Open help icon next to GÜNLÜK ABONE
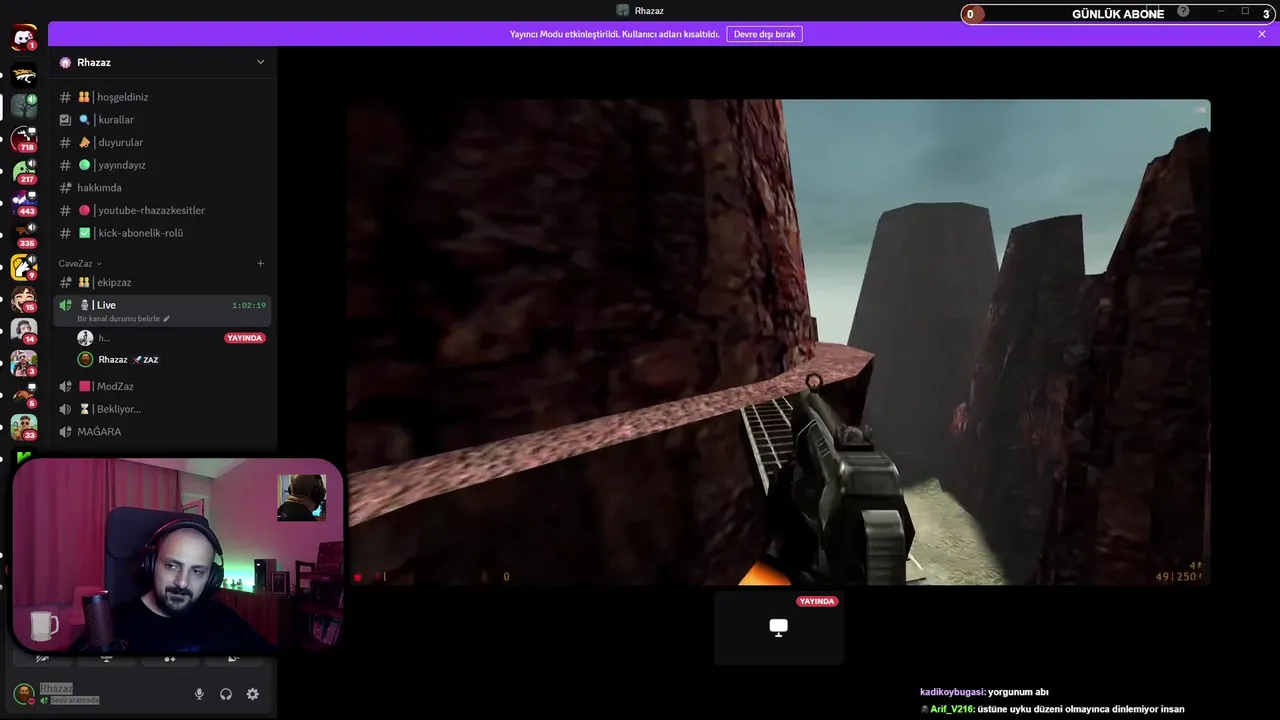The width and height of the screenshot is (1280, 720). point(1184,12)
